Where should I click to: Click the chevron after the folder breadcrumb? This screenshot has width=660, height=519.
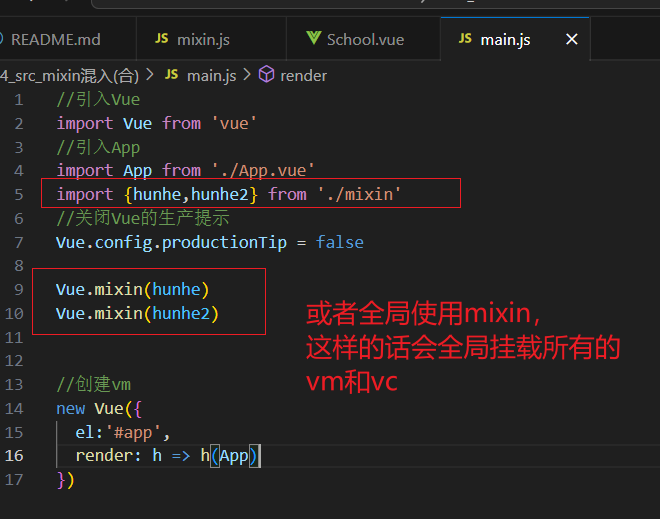tap(150, 75)
